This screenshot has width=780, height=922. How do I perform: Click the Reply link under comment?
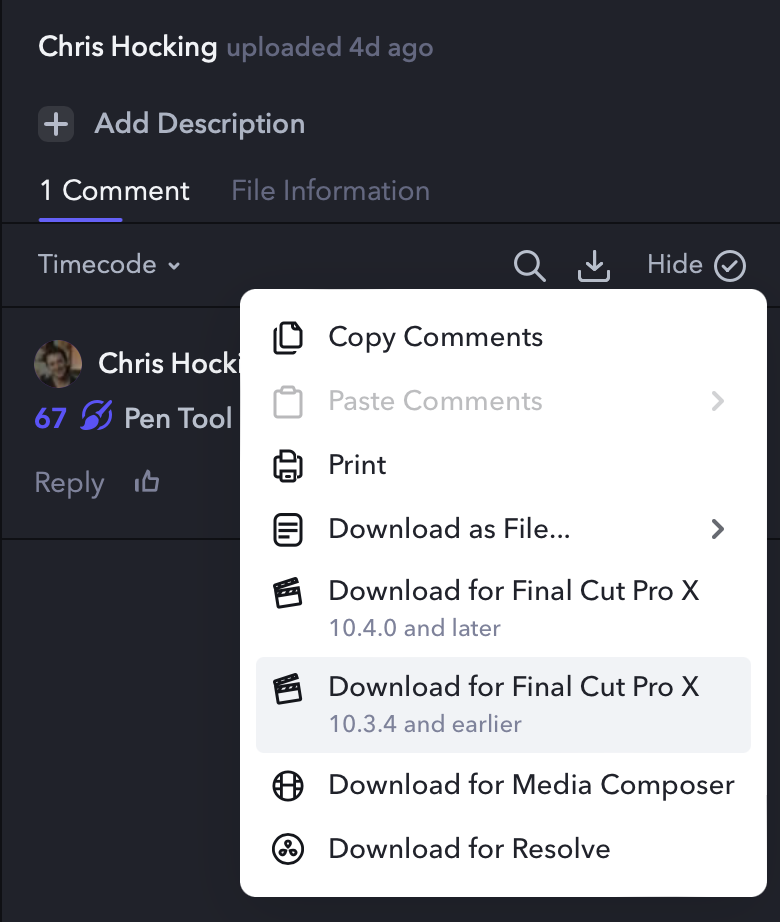(x=69, y=483)
